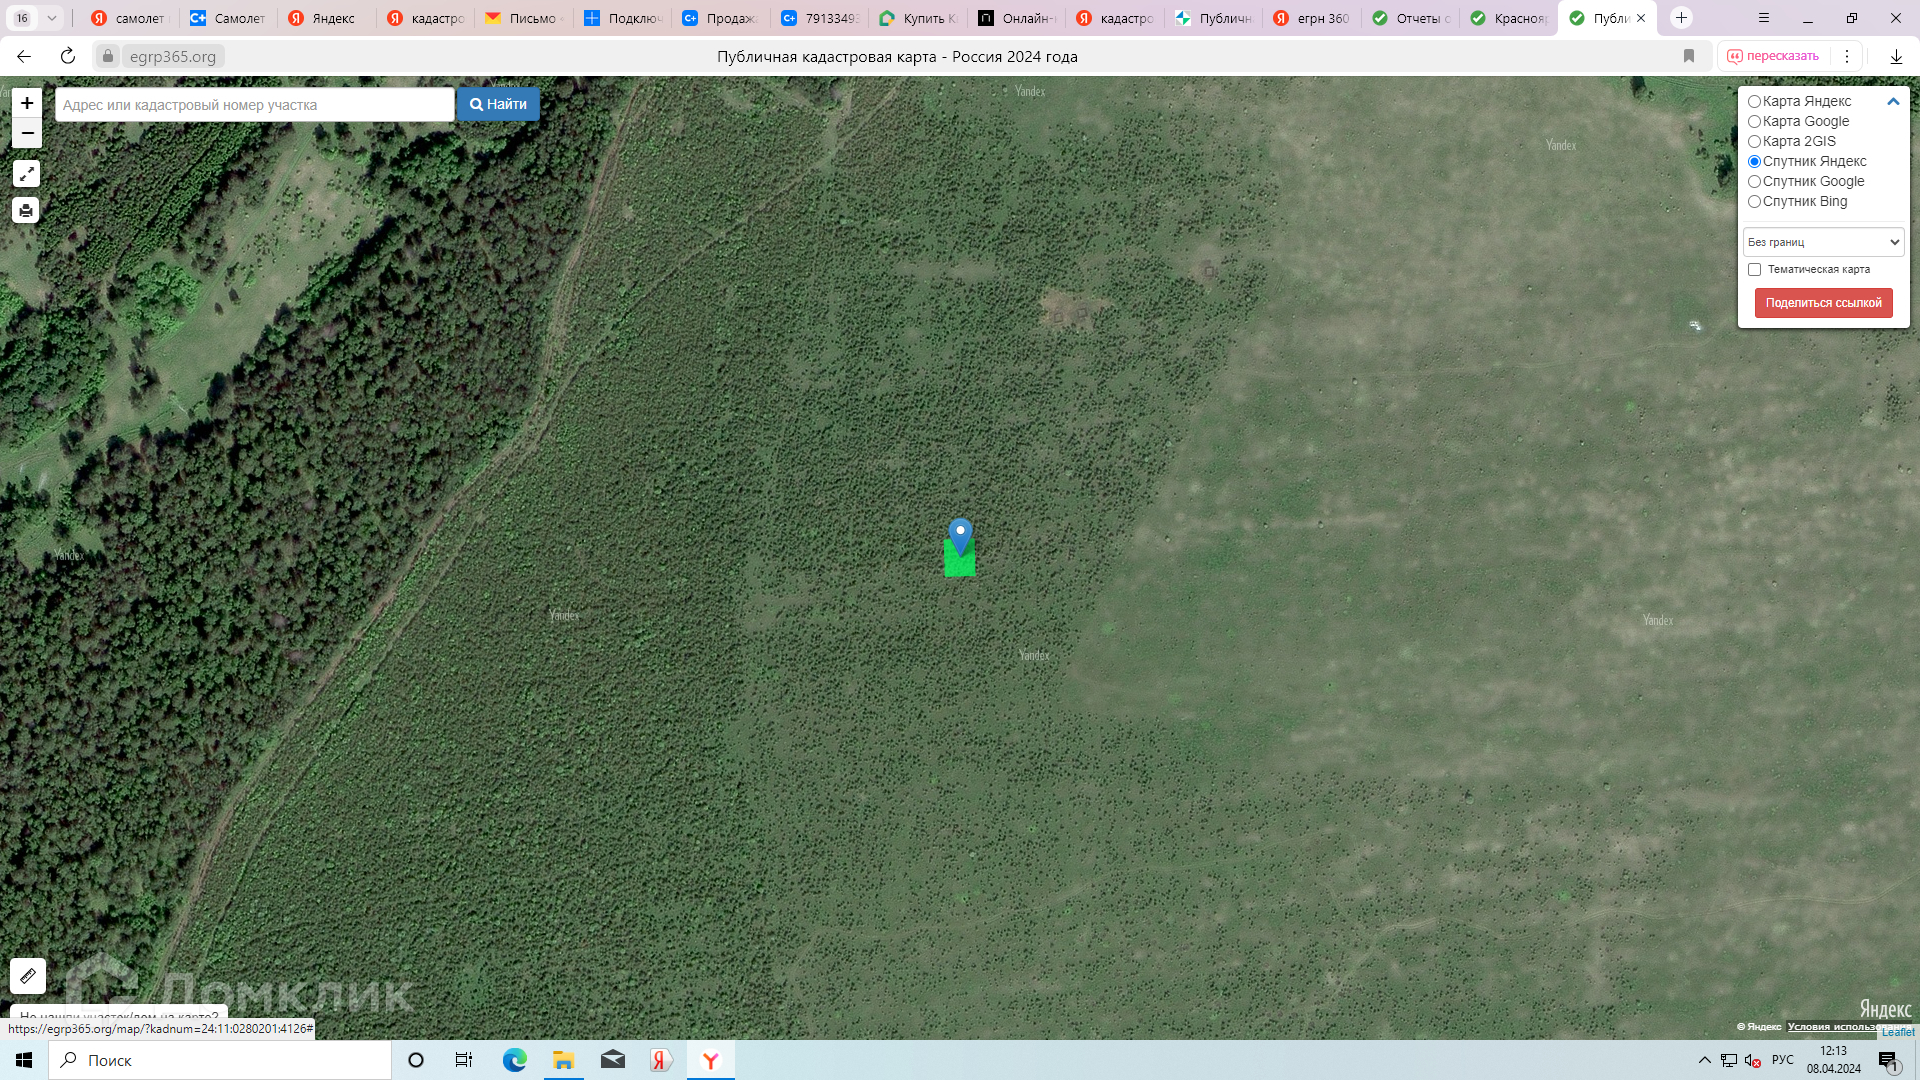The width and height of the screenshot is (1920, 1080).
Task: Zoom in on the map
Action: tap(27, 103)
